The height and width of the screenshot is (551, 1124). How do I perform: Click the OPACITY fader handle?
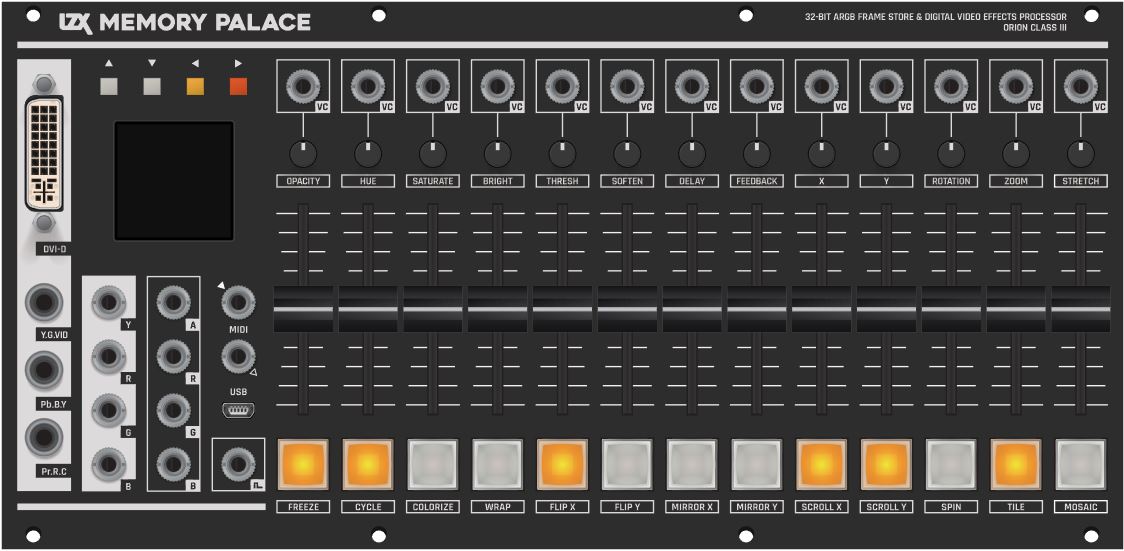tap(303, 309)
